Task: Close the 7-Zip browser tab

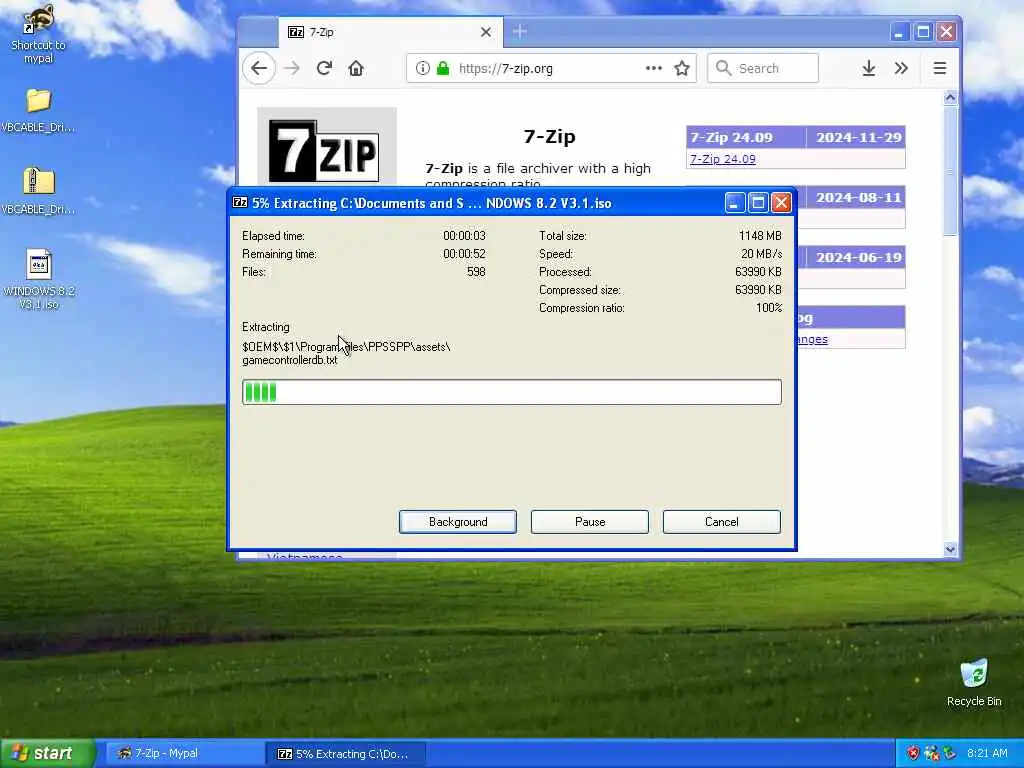Action: [x=486, y=32]
